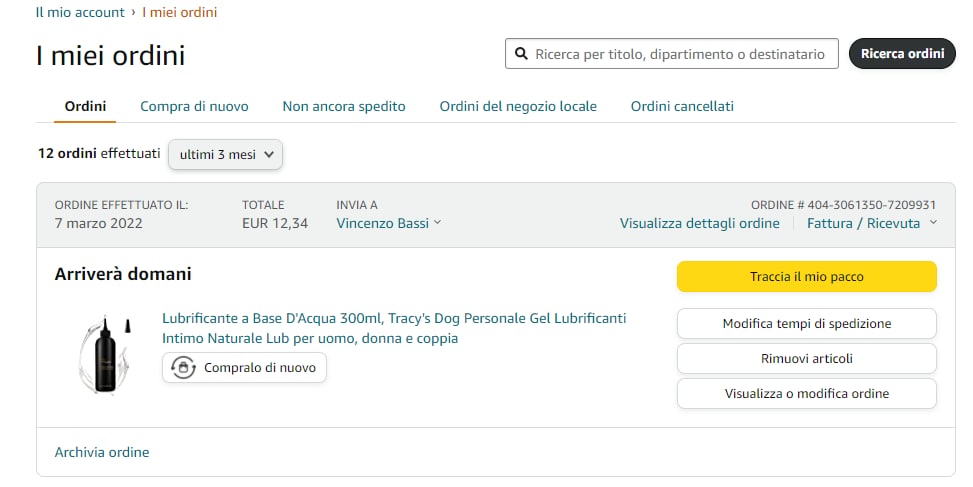The image size is (973, 487).
Task: Open the Fattura / Ricevuta dropdown
Action: [x=871, y=223]
